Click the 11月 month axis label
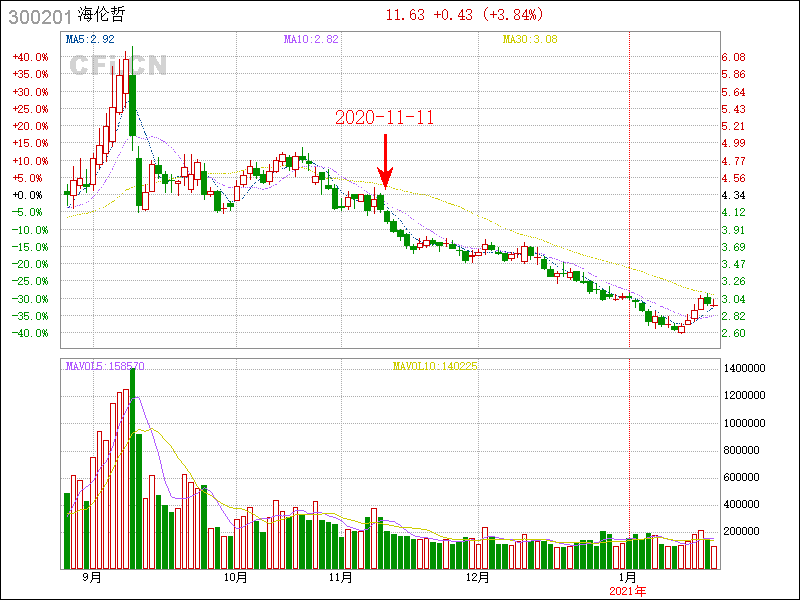 point(340,577)
